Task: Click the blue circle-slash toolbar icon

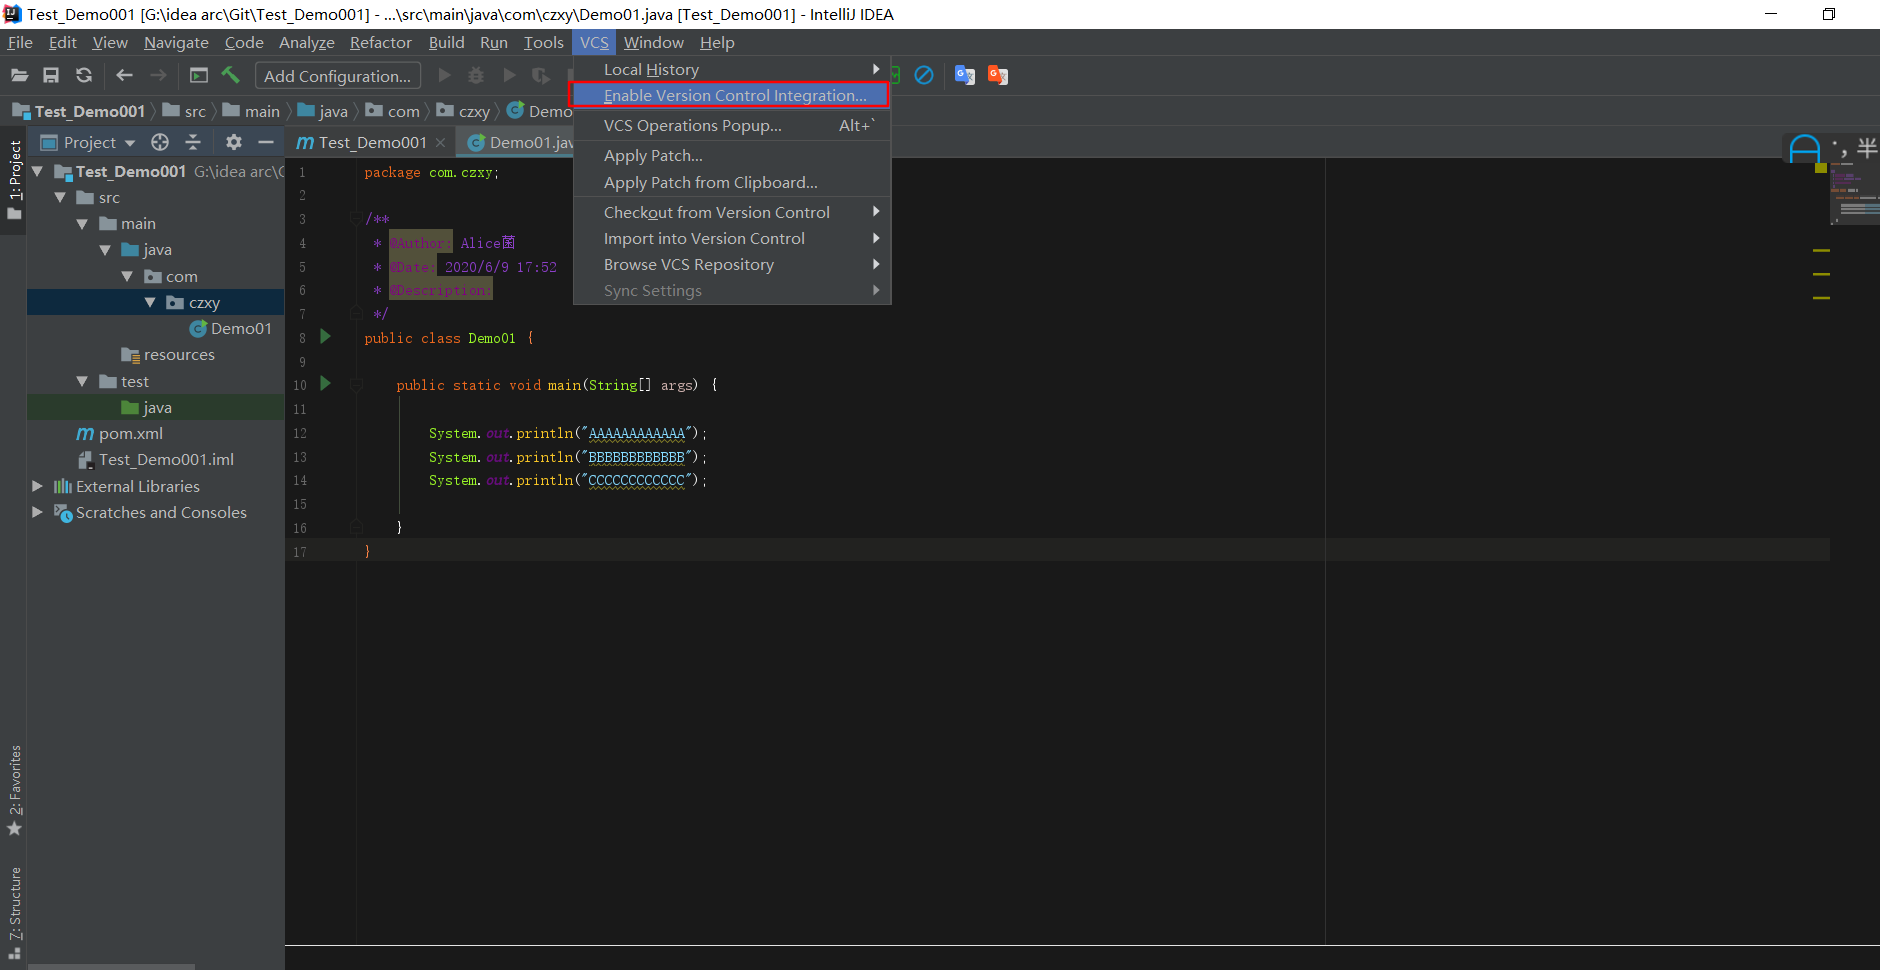Action: (x=924, y=76)
